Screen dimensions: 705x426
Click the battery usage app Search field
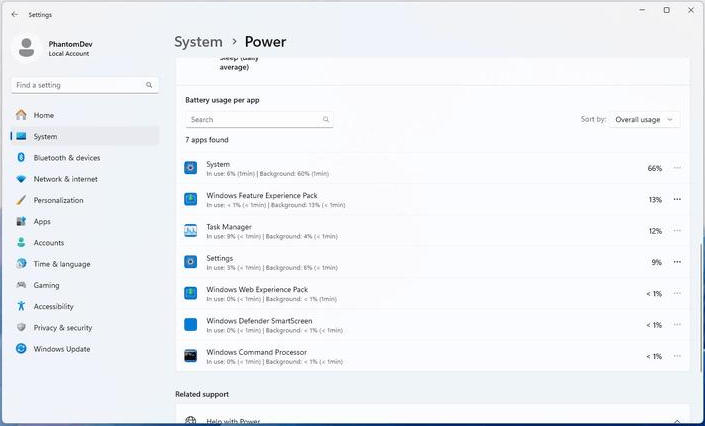(x=253, y=120)
